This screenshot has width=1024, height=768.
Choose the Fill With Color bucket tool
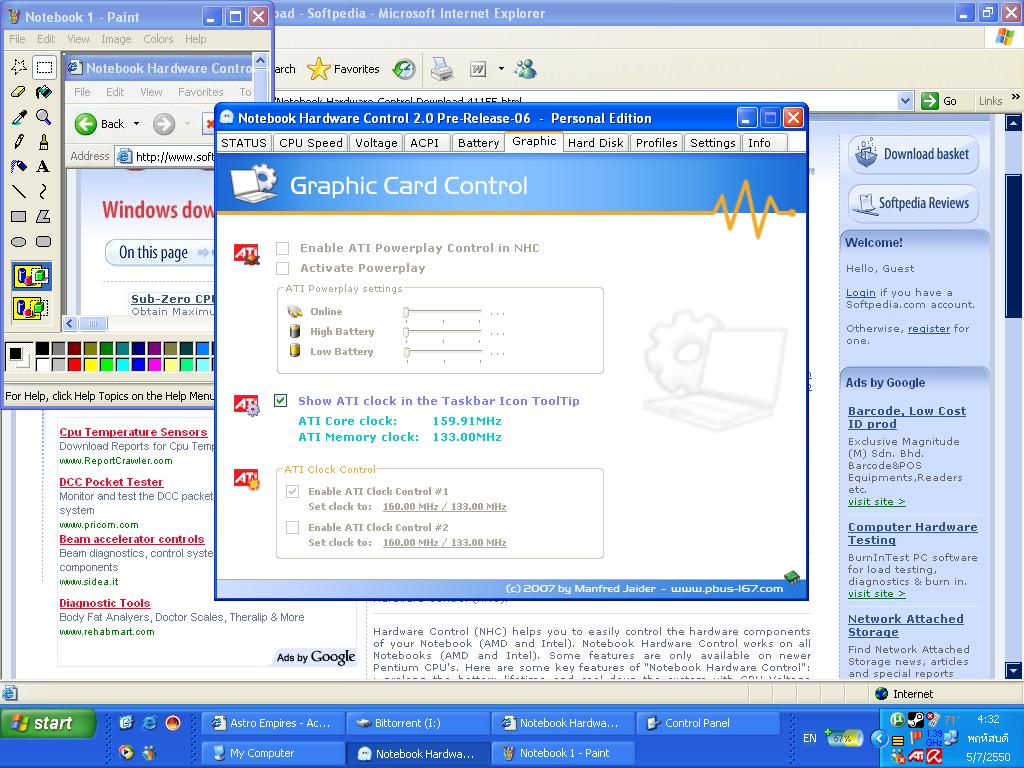pyautogui.click(x=44, y=92)
